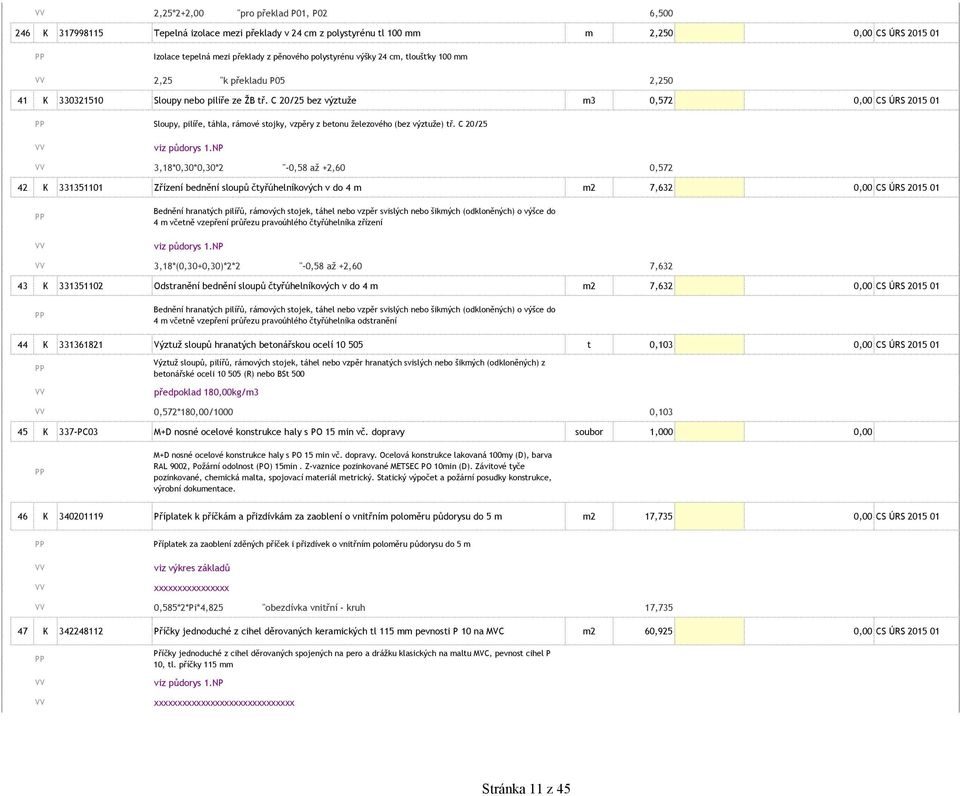
Task: Click total 0,00 in the 337-PC03 row
Action: tap(863, 432)
